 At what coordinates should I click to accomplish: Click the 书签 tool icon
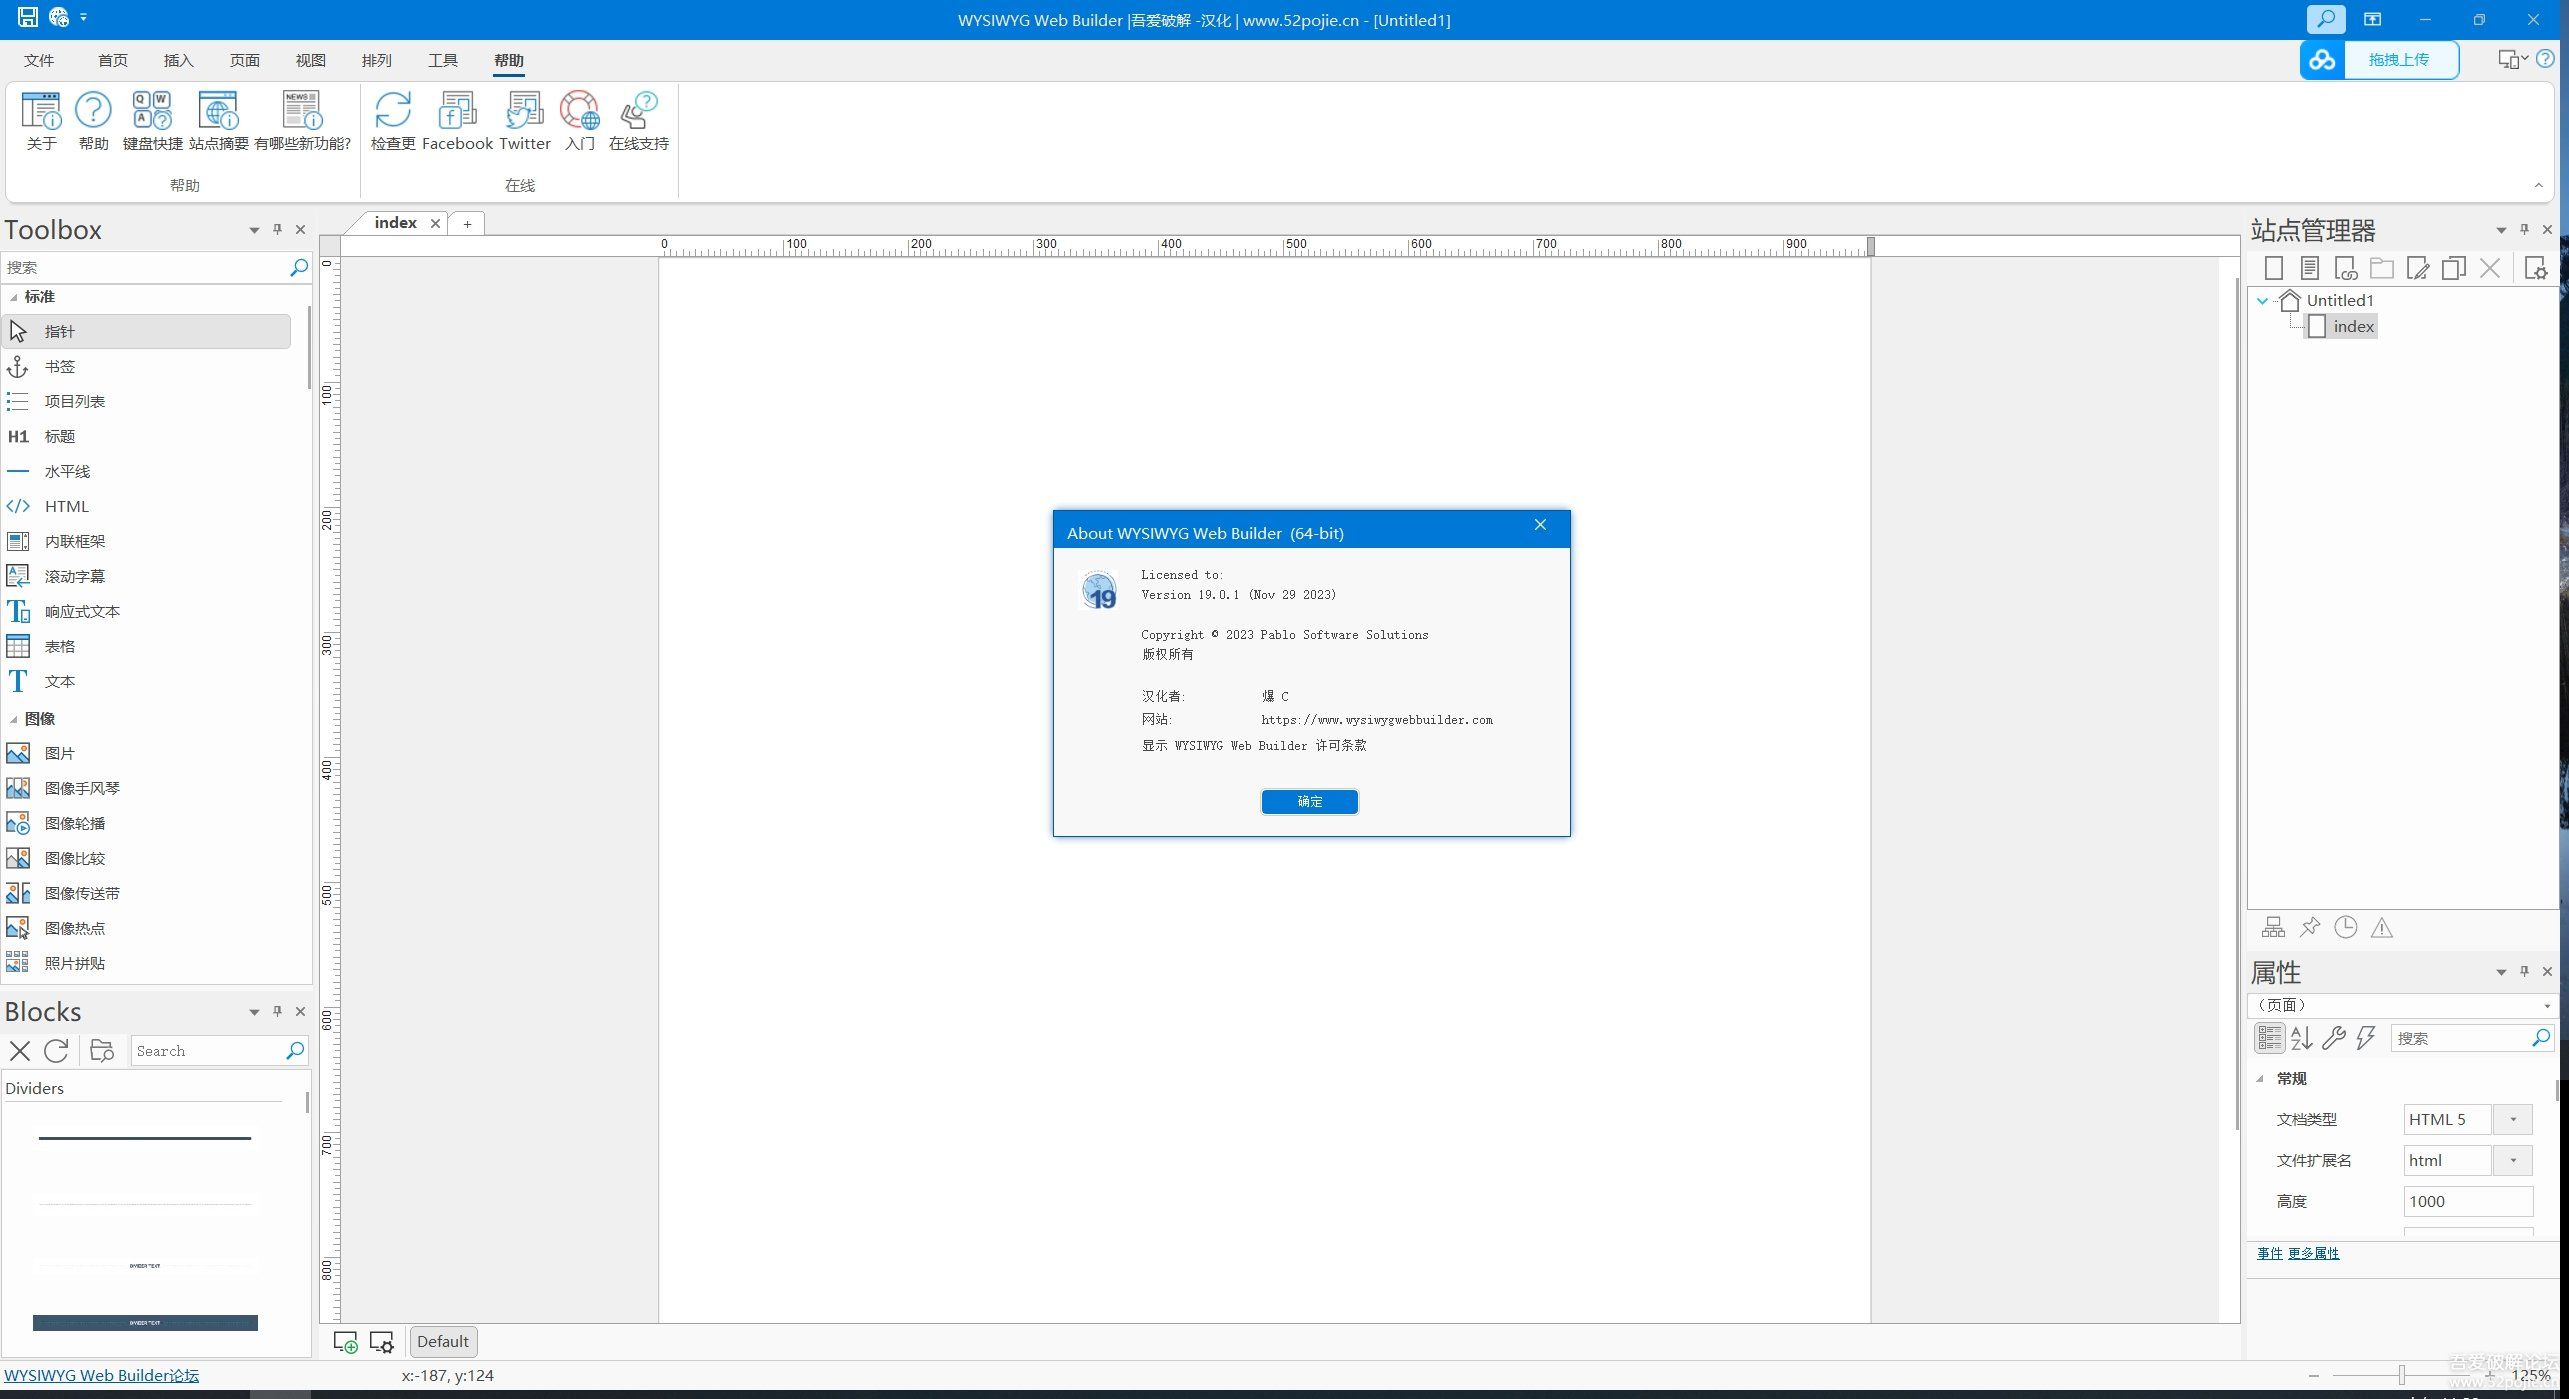pos(19,365)
